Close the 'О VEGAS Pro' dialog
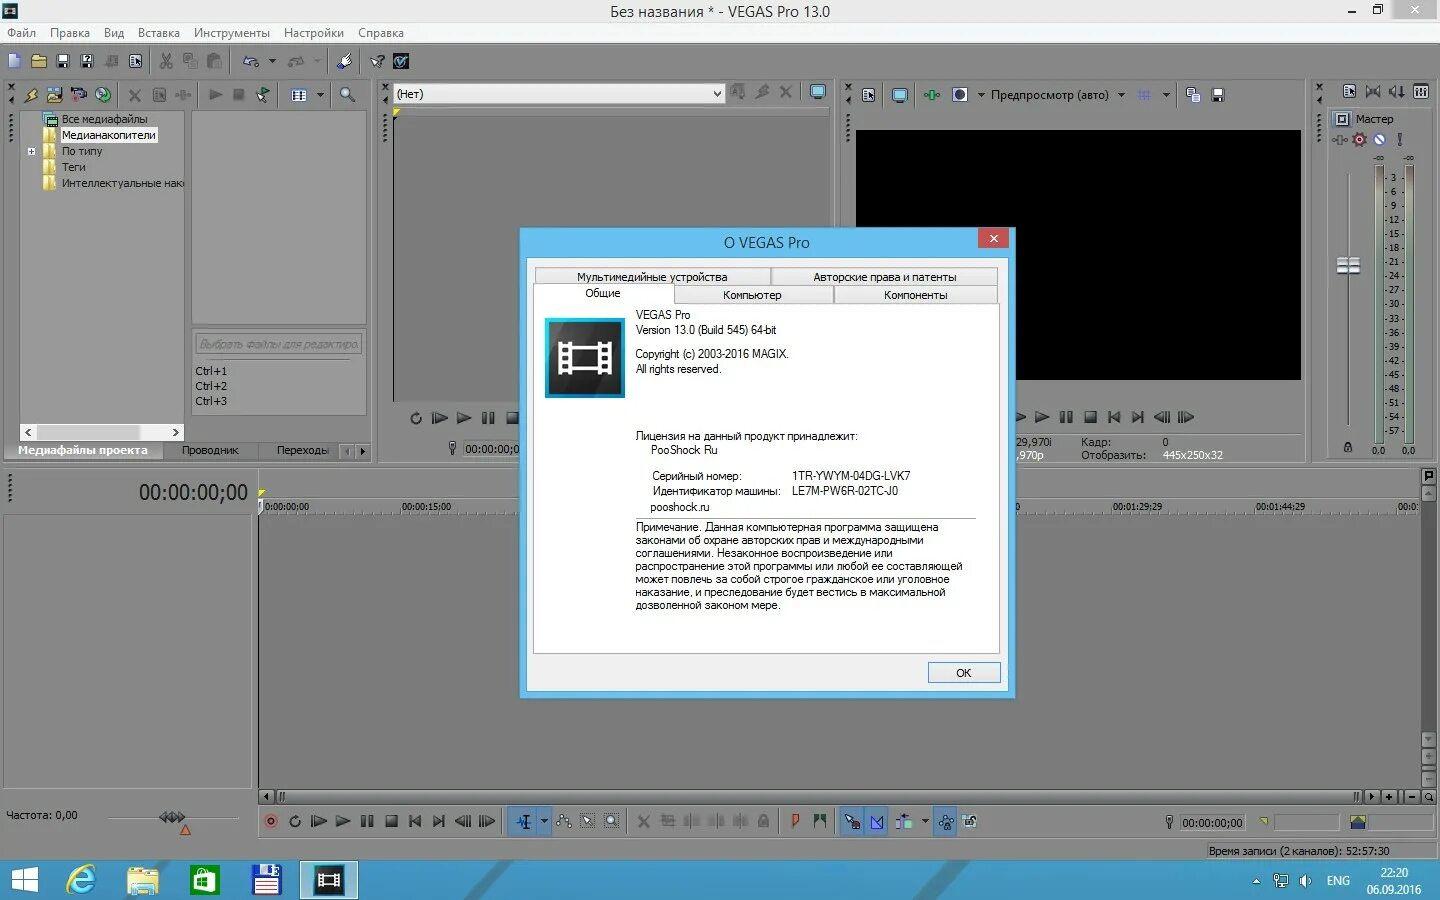This screenshot has width=1440, height=900. point(993,238)
